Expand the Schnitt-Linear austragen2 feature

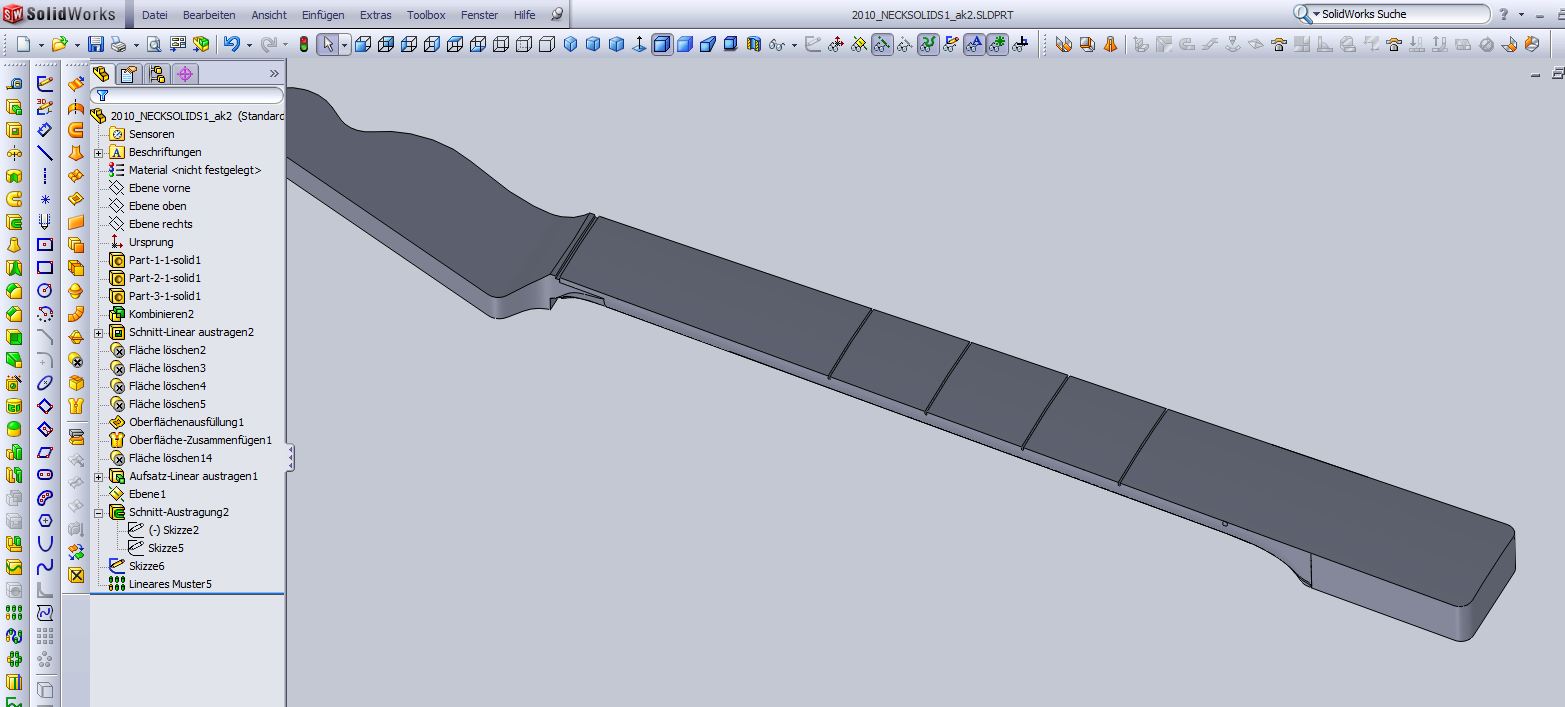(x=99, y=333)
